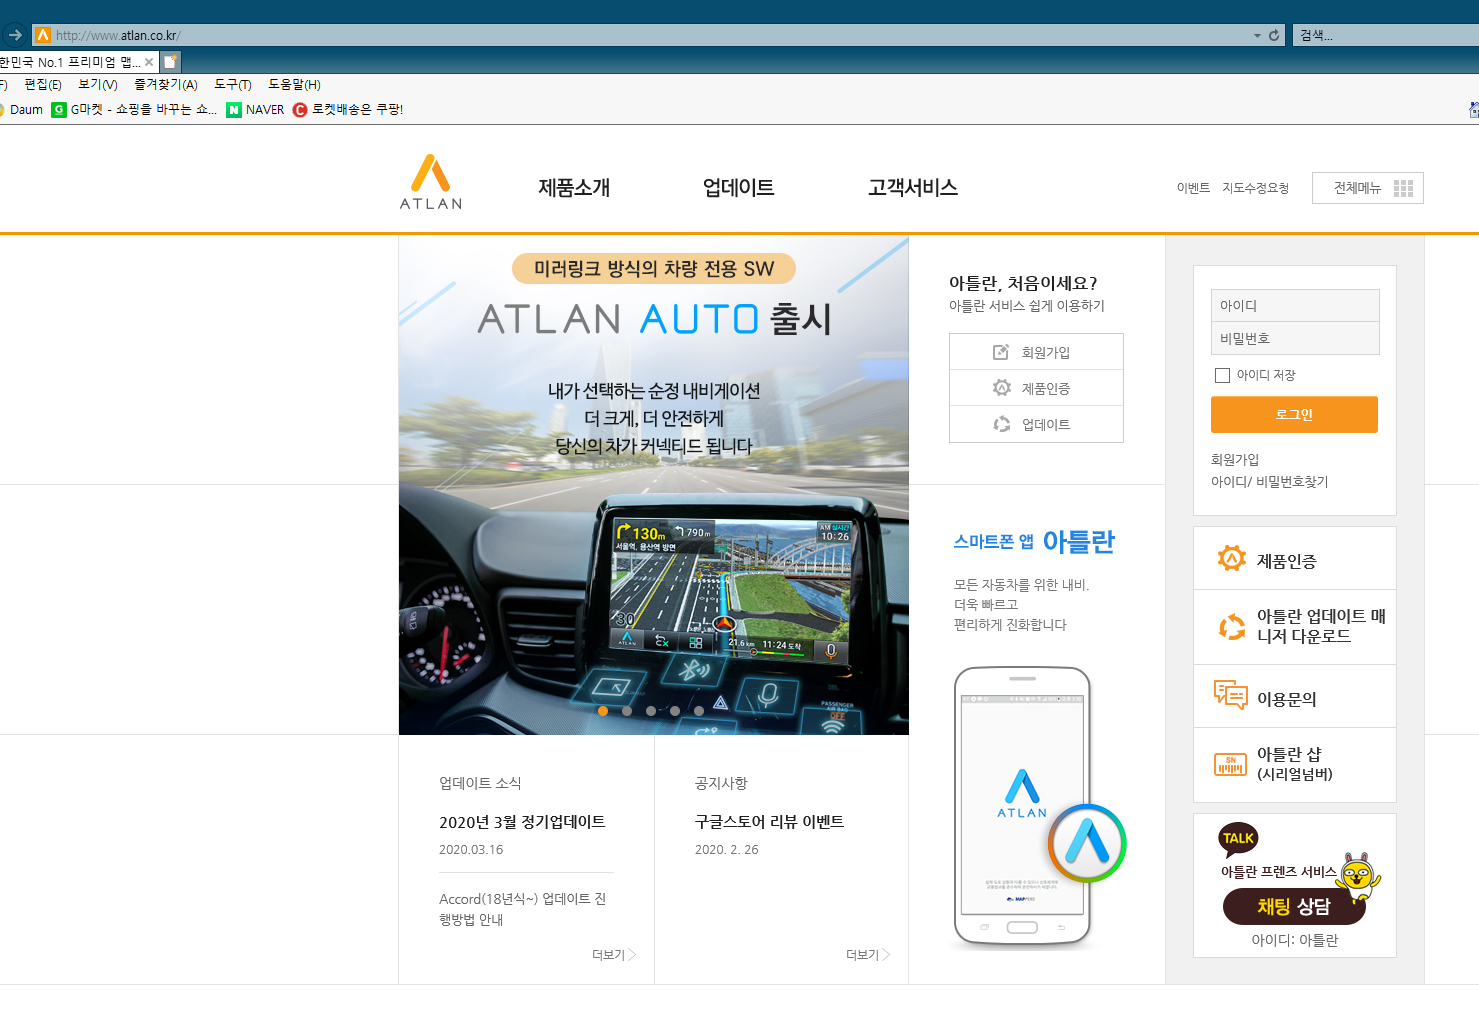Screen dimensions: 1479x1011
Task: Open the 도움말(H) menu
Action: pyautogui.click(x=294, y=85)
